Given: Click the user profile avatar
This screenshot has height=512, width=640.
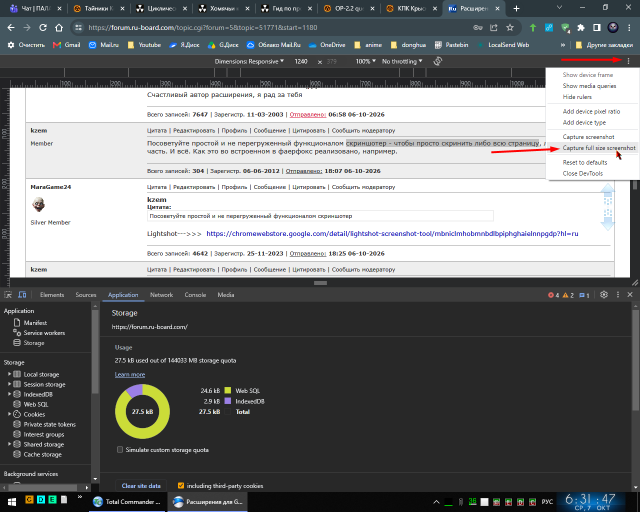Looking at the screenshot, I should 613,27.
